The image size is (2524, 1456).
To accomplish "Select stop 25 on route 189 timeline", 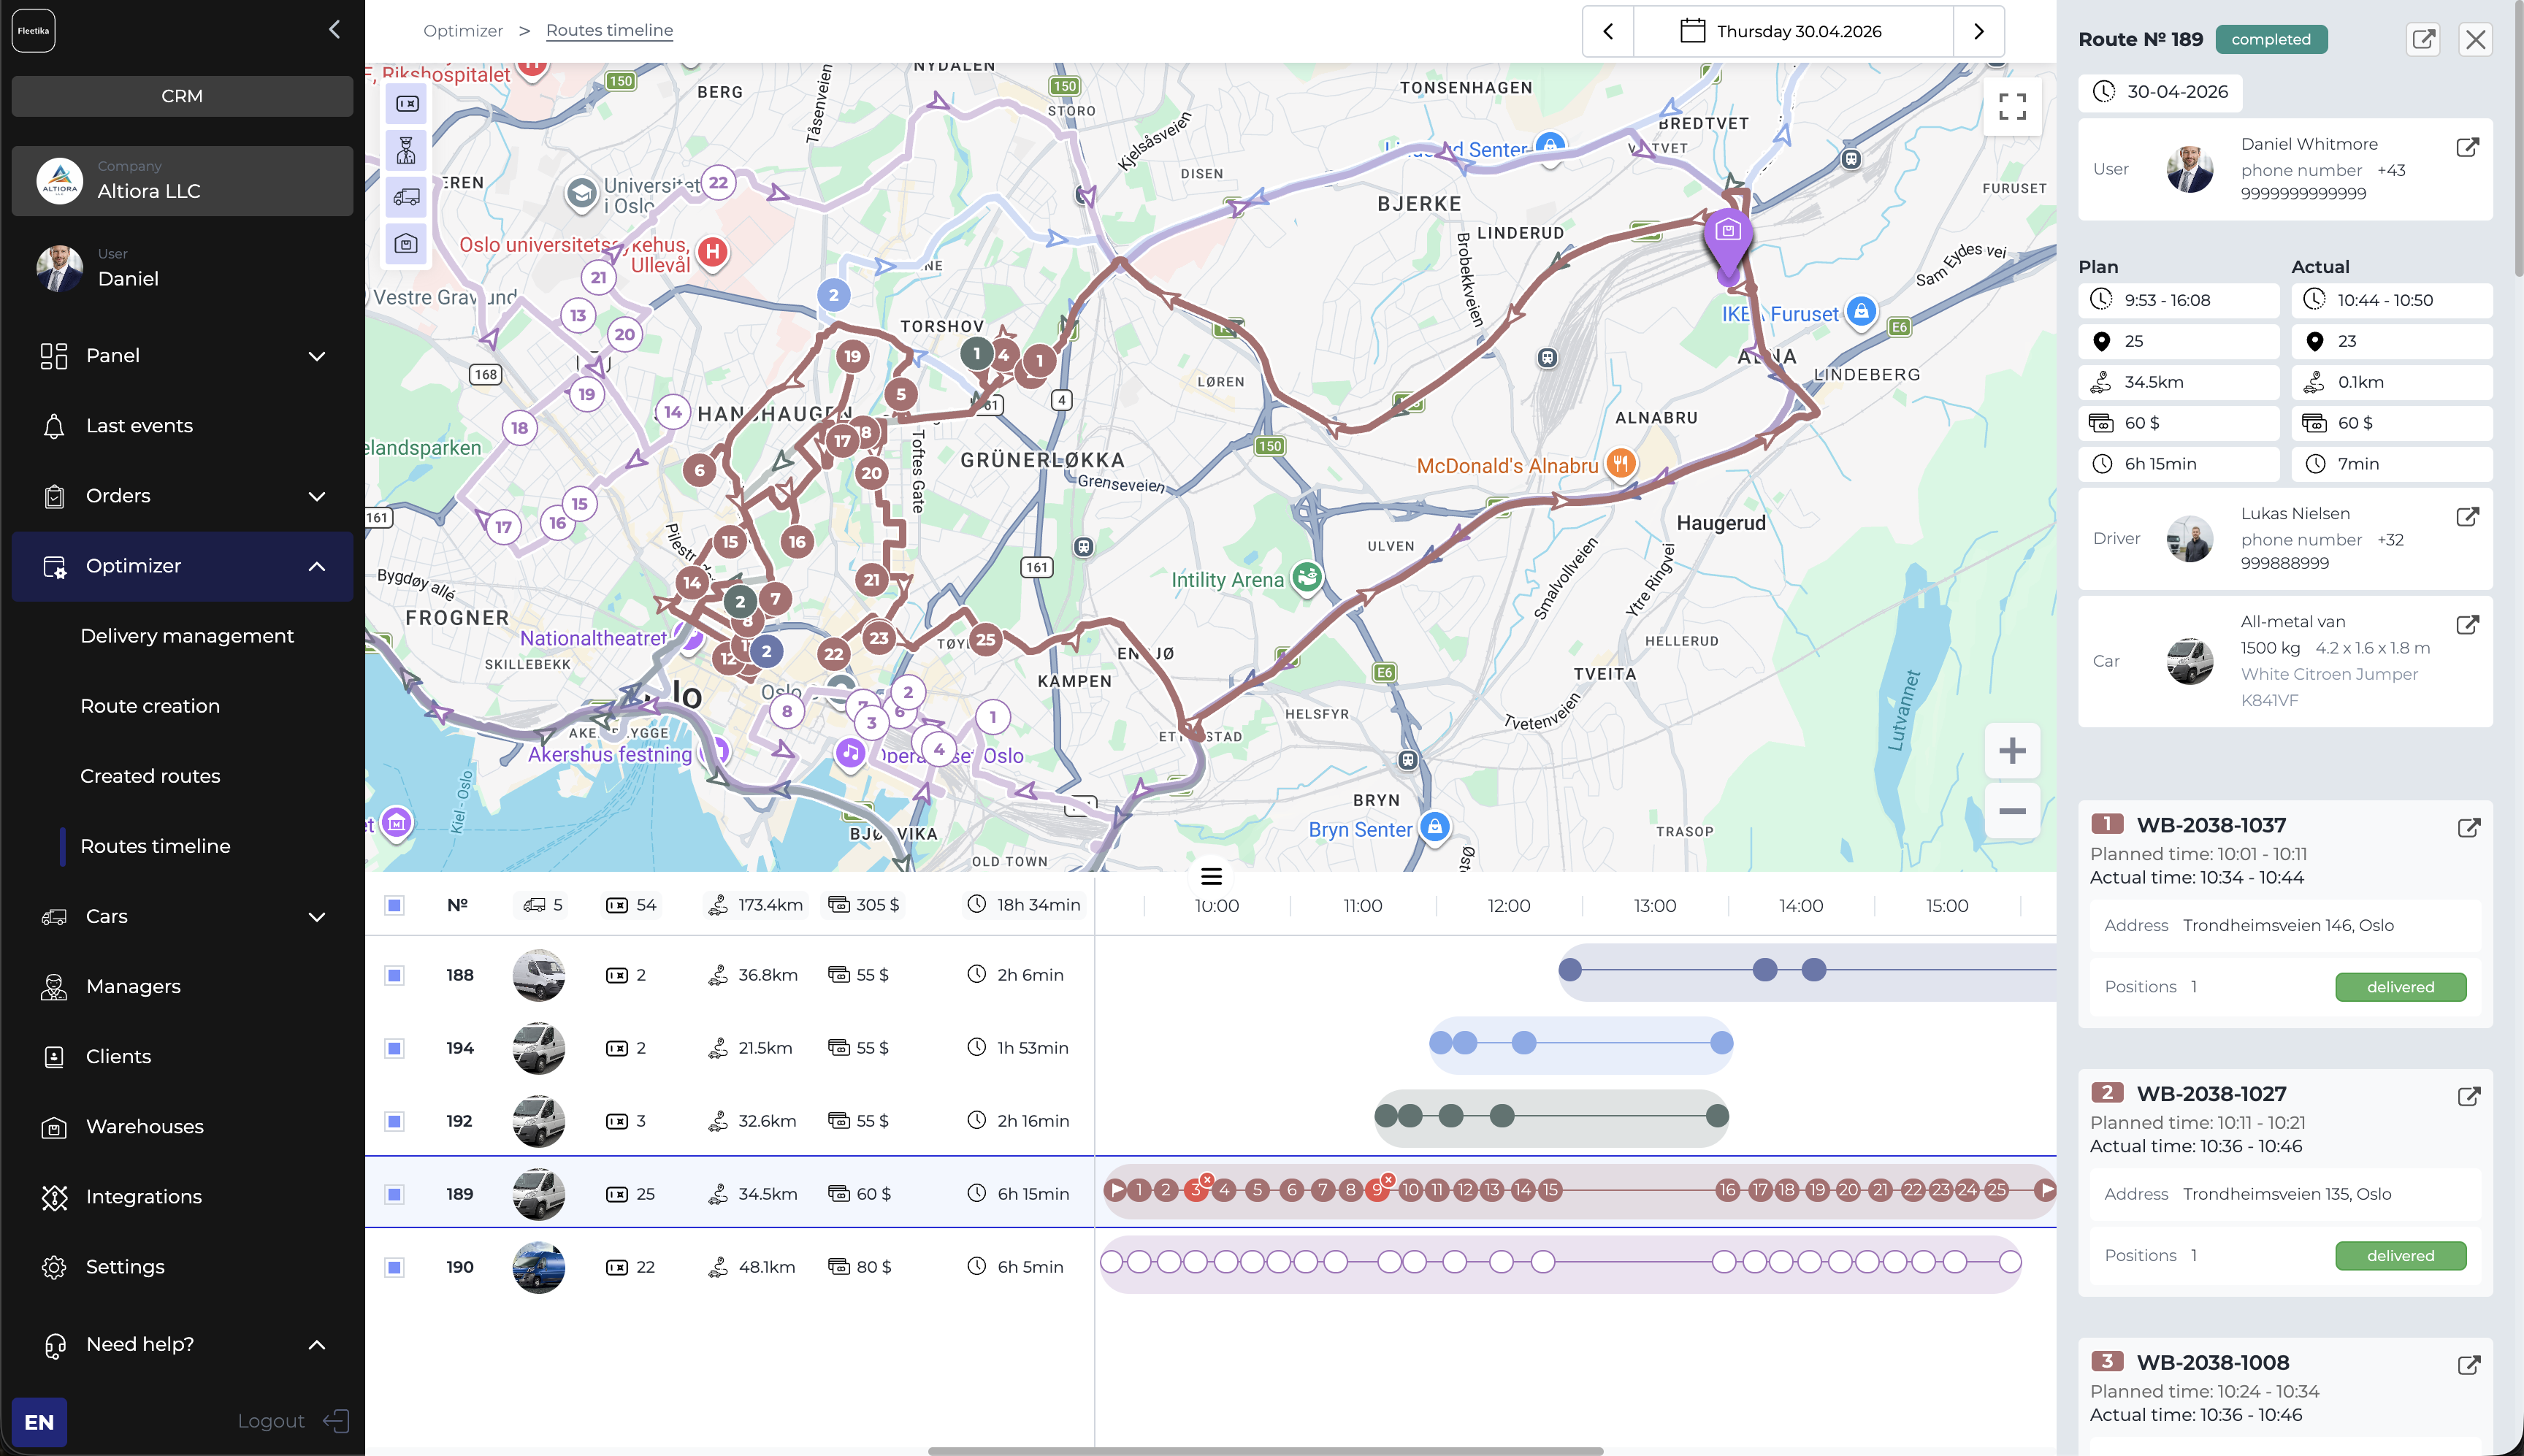I will pos(1996,1190).
